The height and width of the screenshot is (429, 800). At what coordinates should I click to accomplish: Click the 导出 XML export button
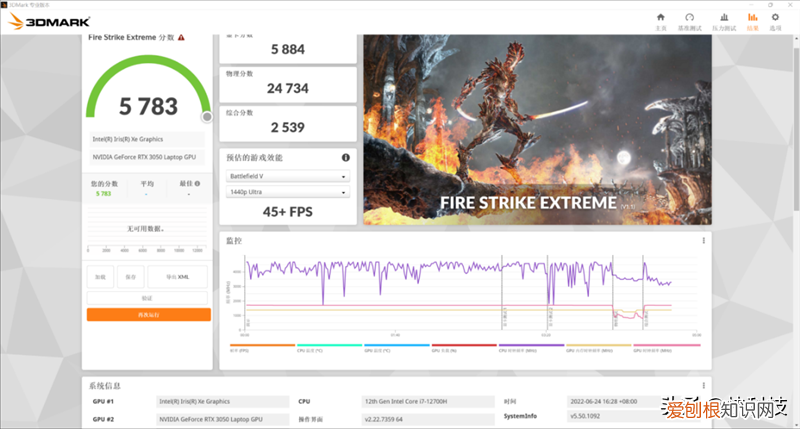177,277
